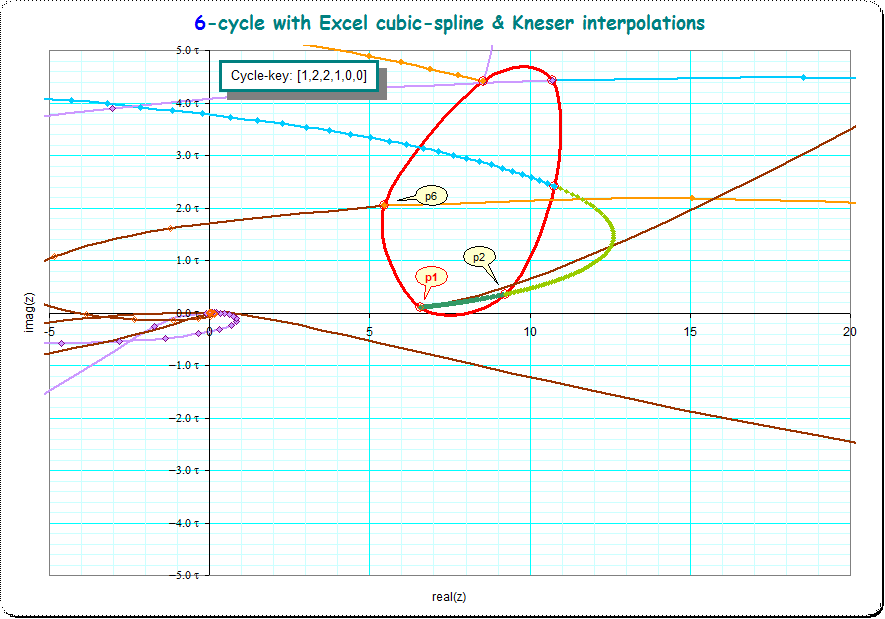Image resolution: width=885 pixels, height=619 pixels.
Task: Click the orange marker beneath the p1 callout
Action: [420, 307]
